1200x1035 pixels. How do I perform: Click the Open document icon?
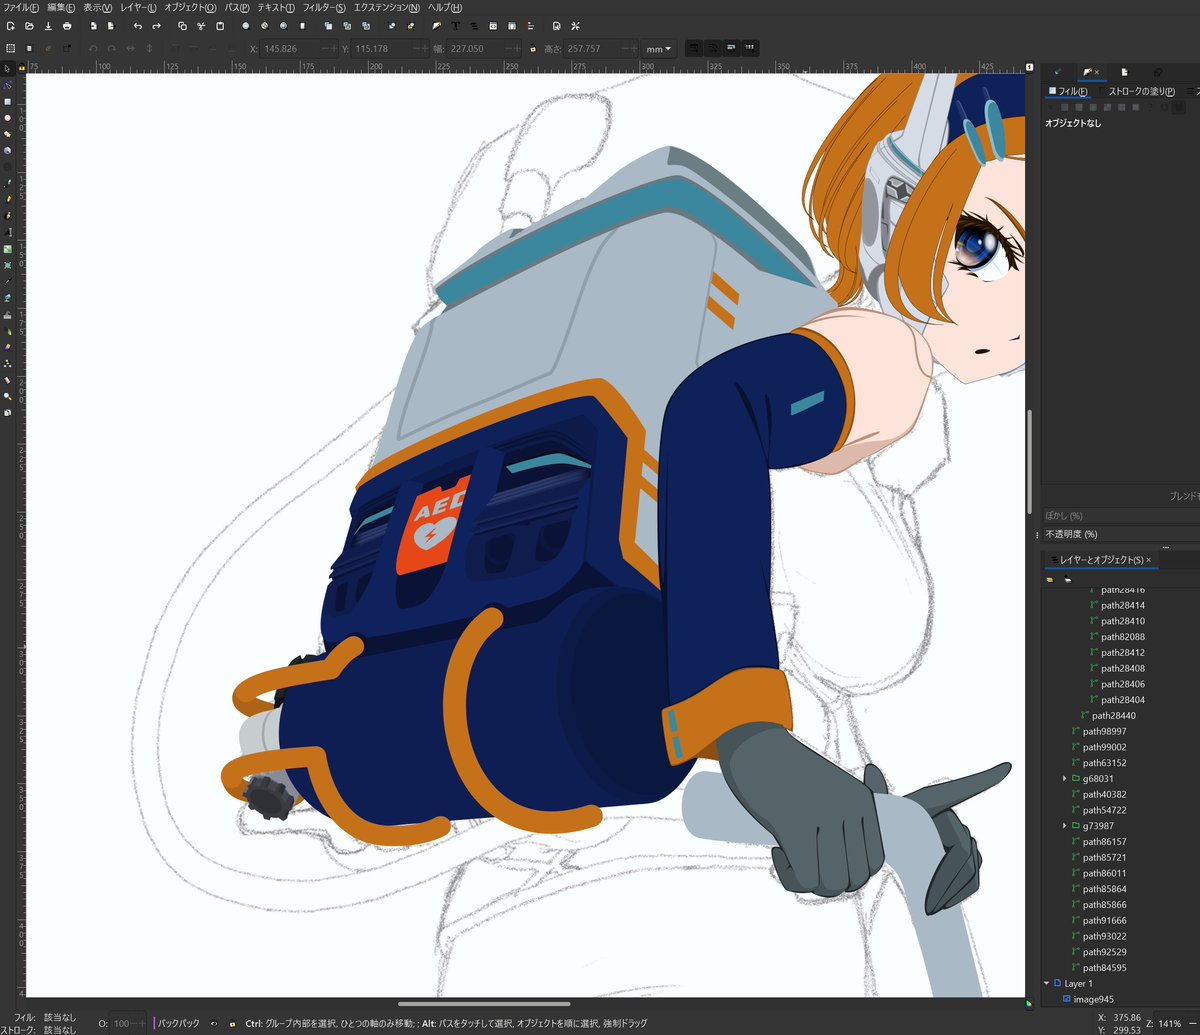(x=30, y=26)
